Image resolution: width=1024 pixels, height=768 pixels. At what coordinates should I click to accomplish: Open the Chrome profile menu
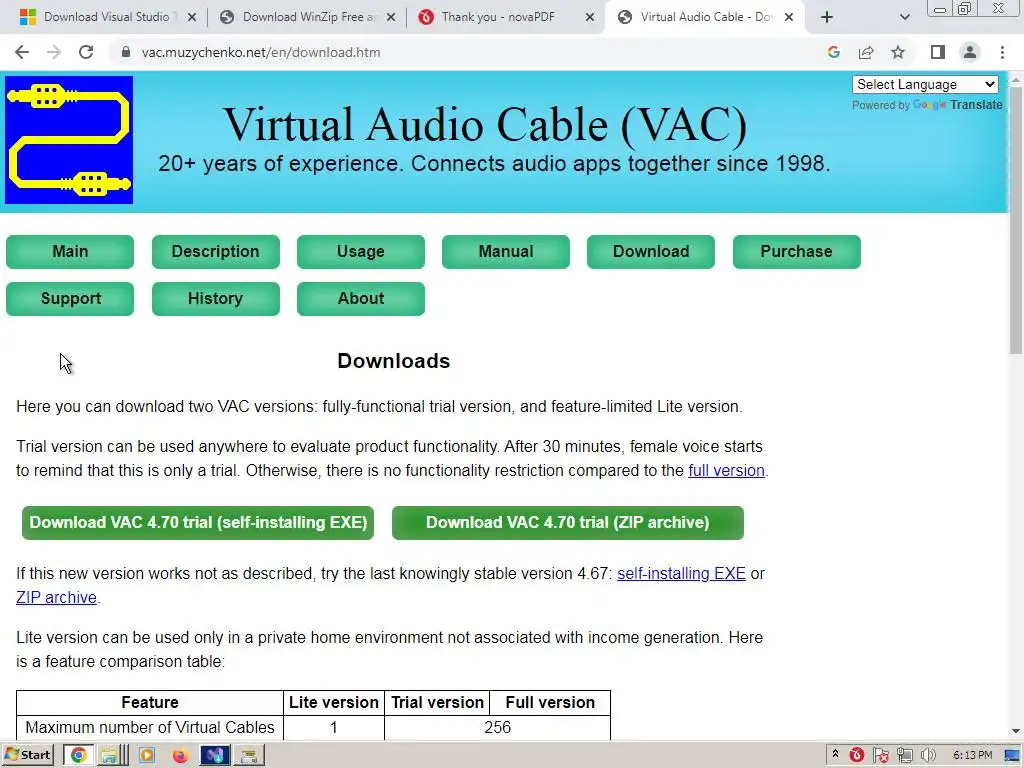pyautogui.click(x=970, y=52)
